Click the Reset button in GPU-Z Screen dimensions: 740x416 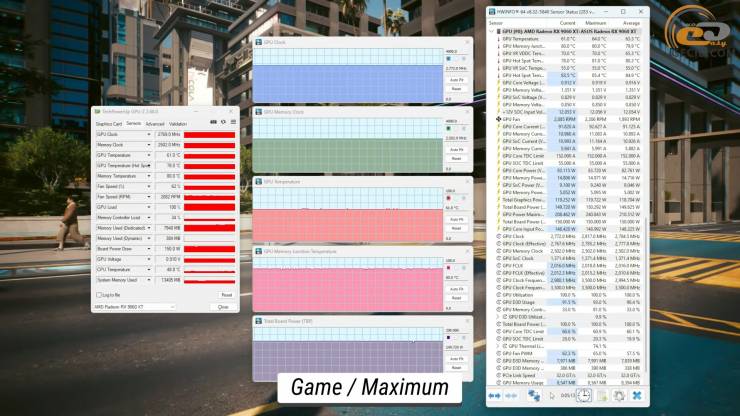[226, 295]
